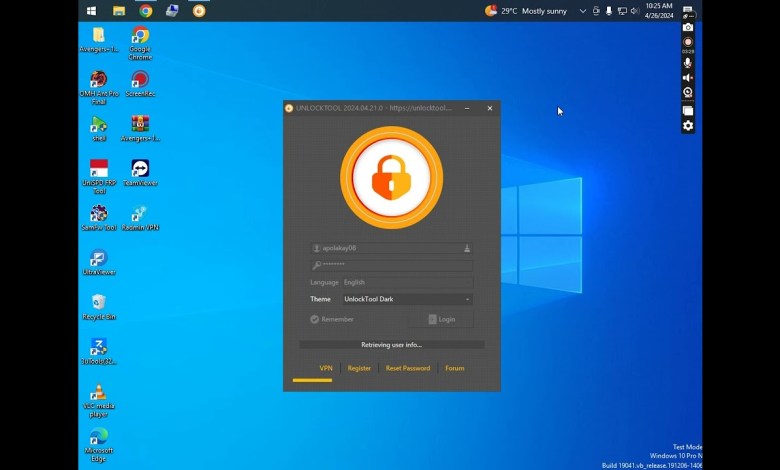Open the recorder gallery window icon
780x470 pixels.
coord(688,111)
